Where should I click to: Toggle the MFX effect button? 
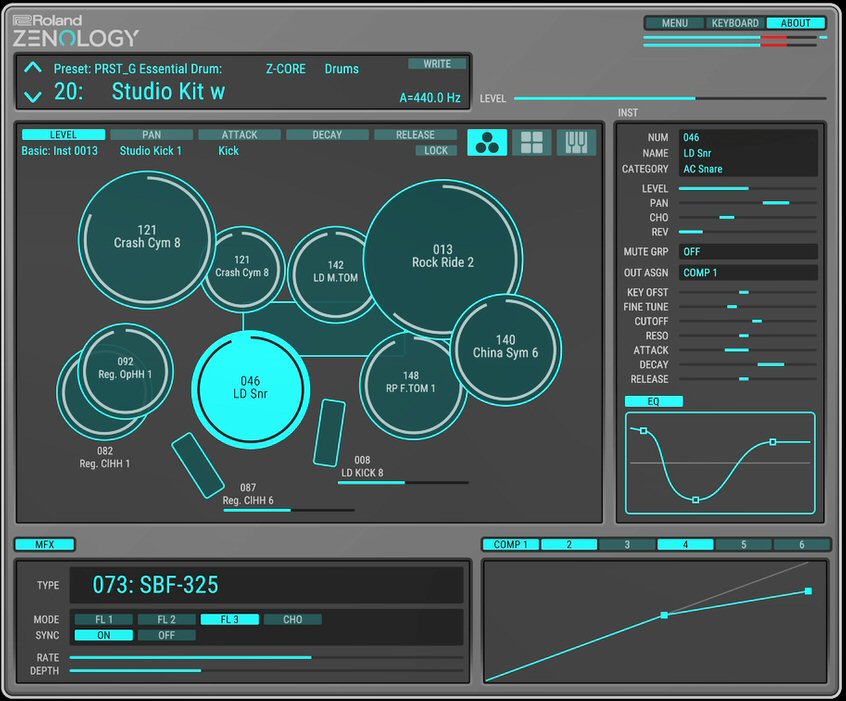click(x=45, y=545)
